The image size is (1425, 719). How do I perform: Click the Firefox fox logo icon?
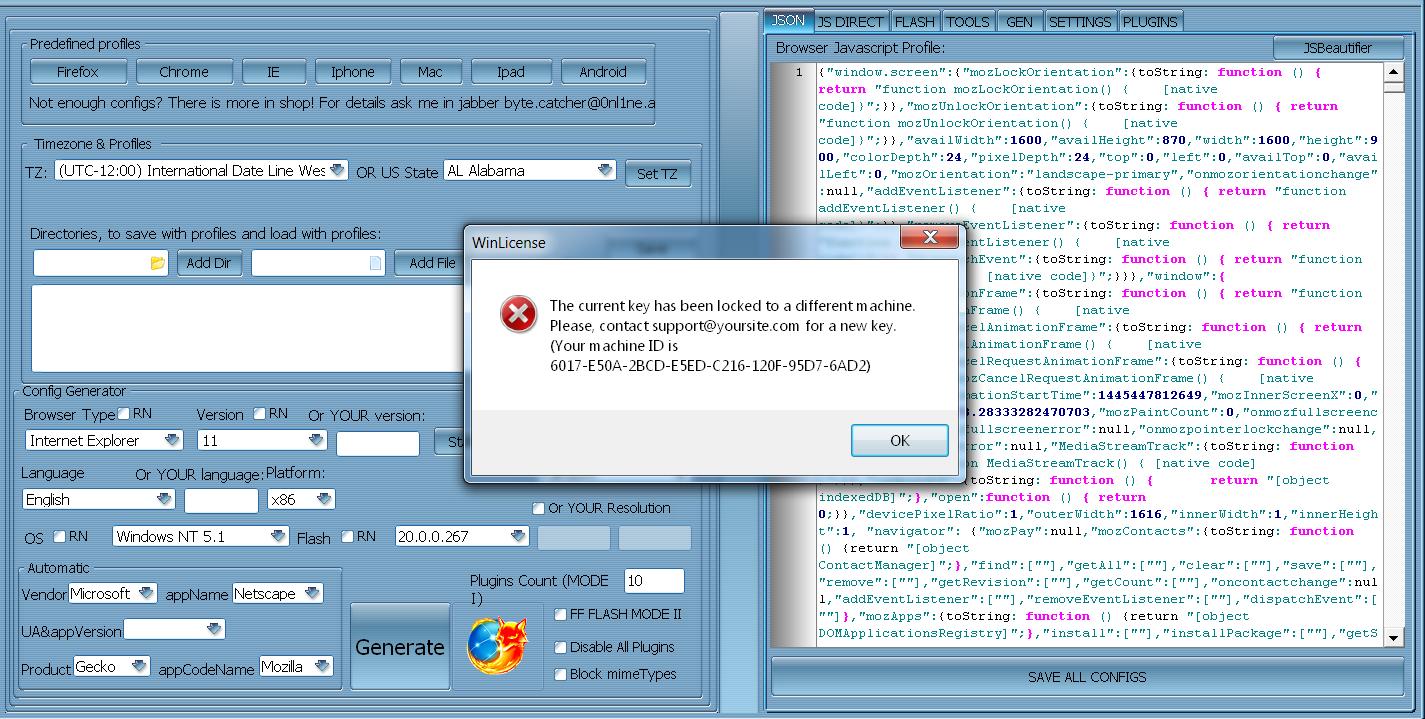point(498,646)
